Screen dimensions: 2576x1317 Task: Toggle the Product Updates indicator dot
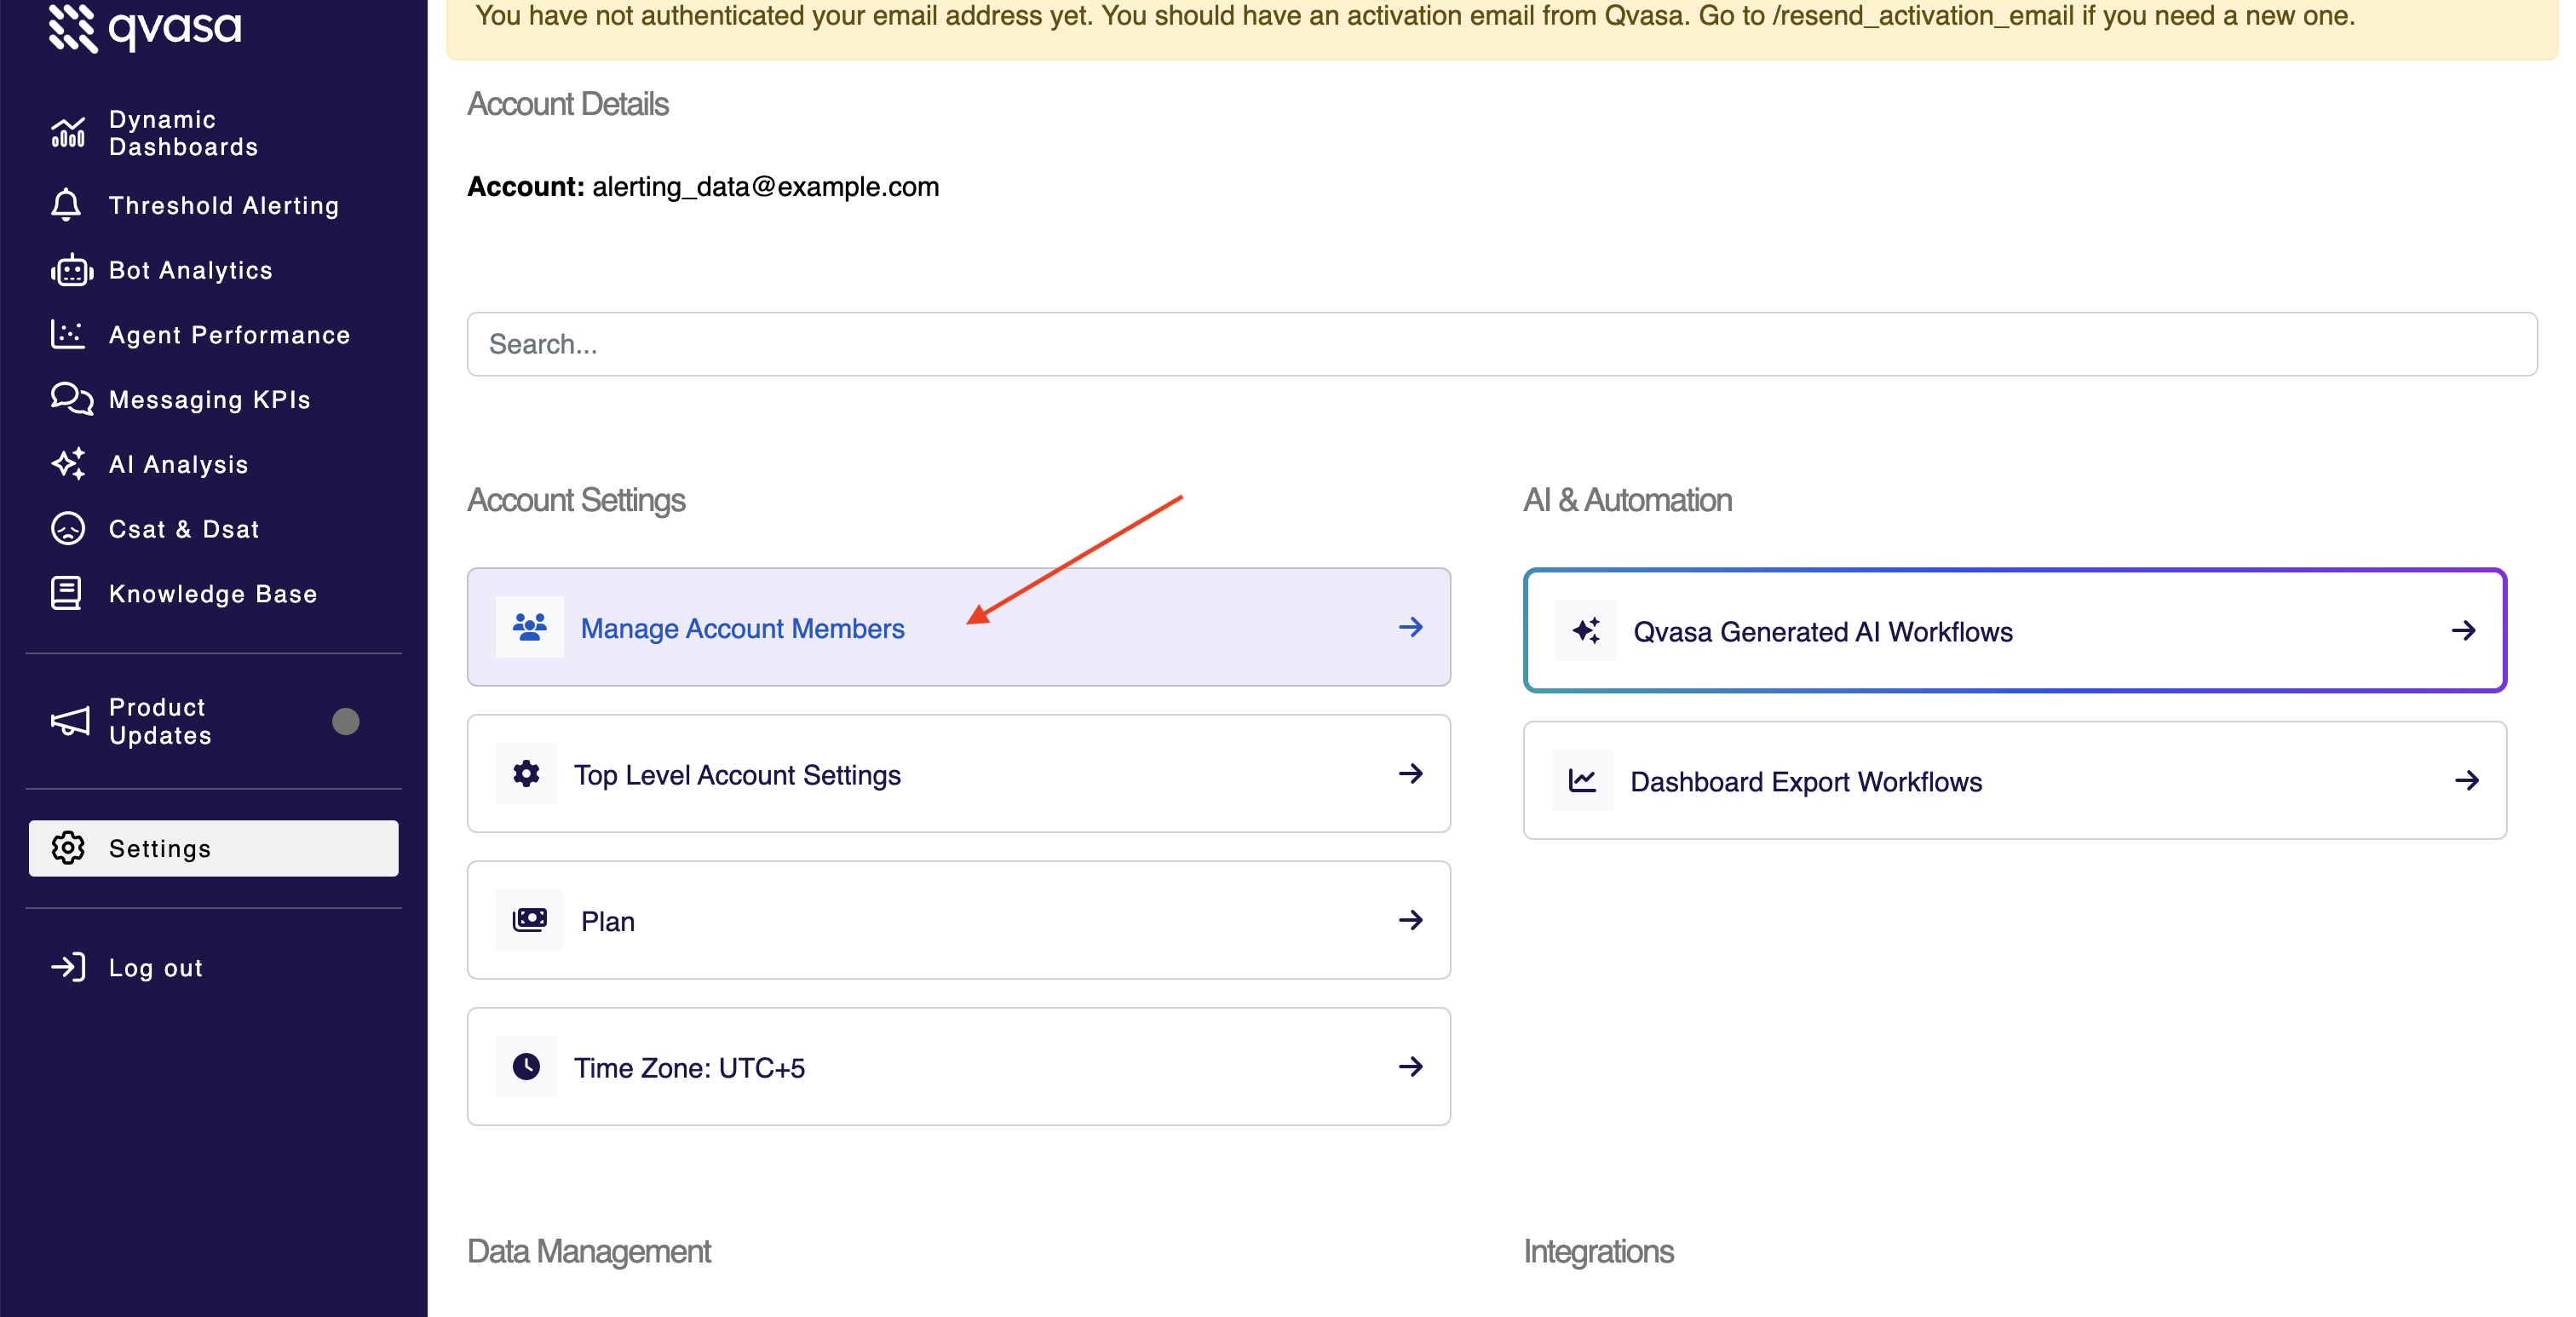(x=346, y=721)
